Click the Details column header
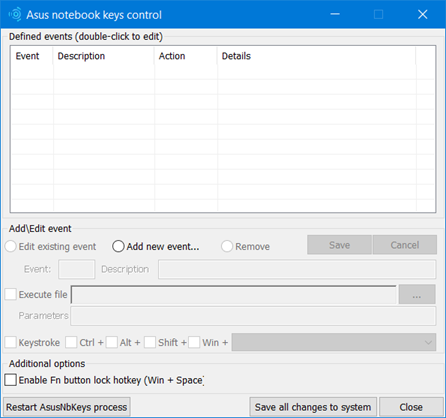 (x=317, y=56)
